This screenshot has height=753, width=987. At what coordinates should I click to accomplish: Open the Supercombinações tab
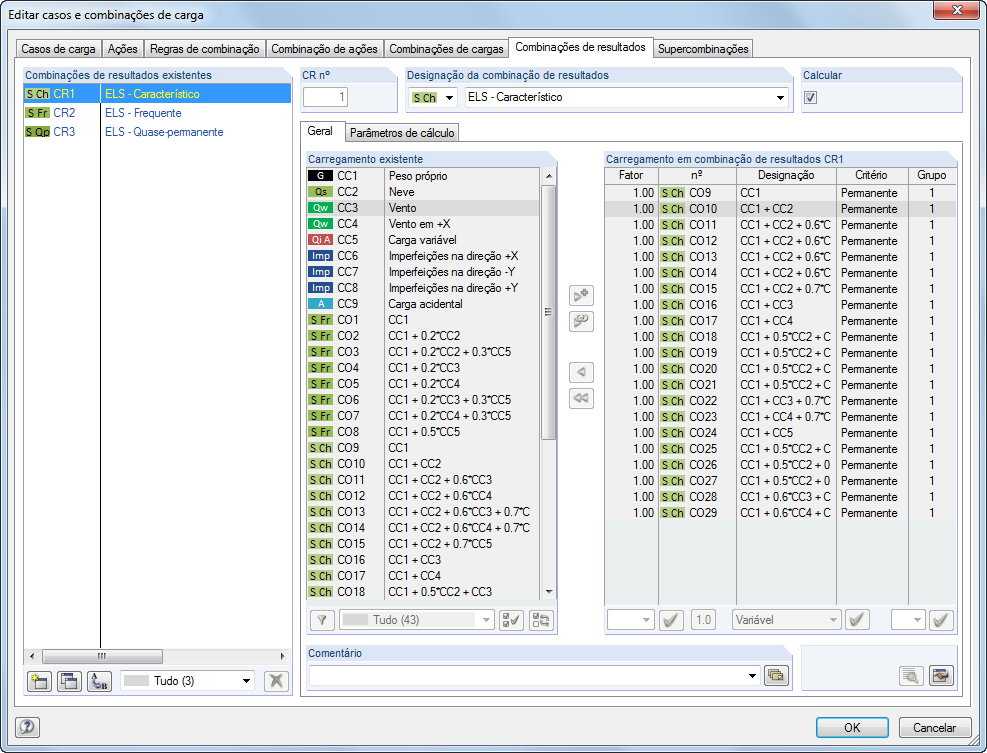[703, 49]
